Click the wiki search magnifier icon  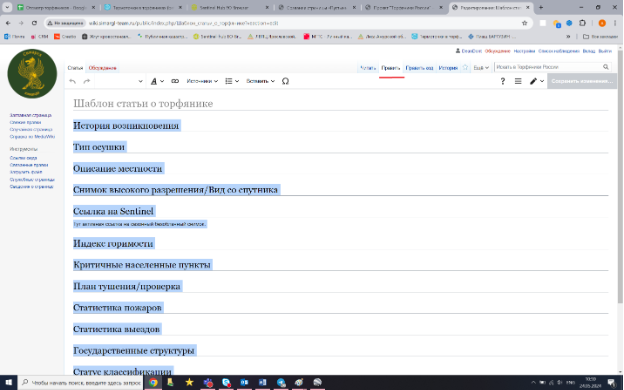(x=606, y=67)
